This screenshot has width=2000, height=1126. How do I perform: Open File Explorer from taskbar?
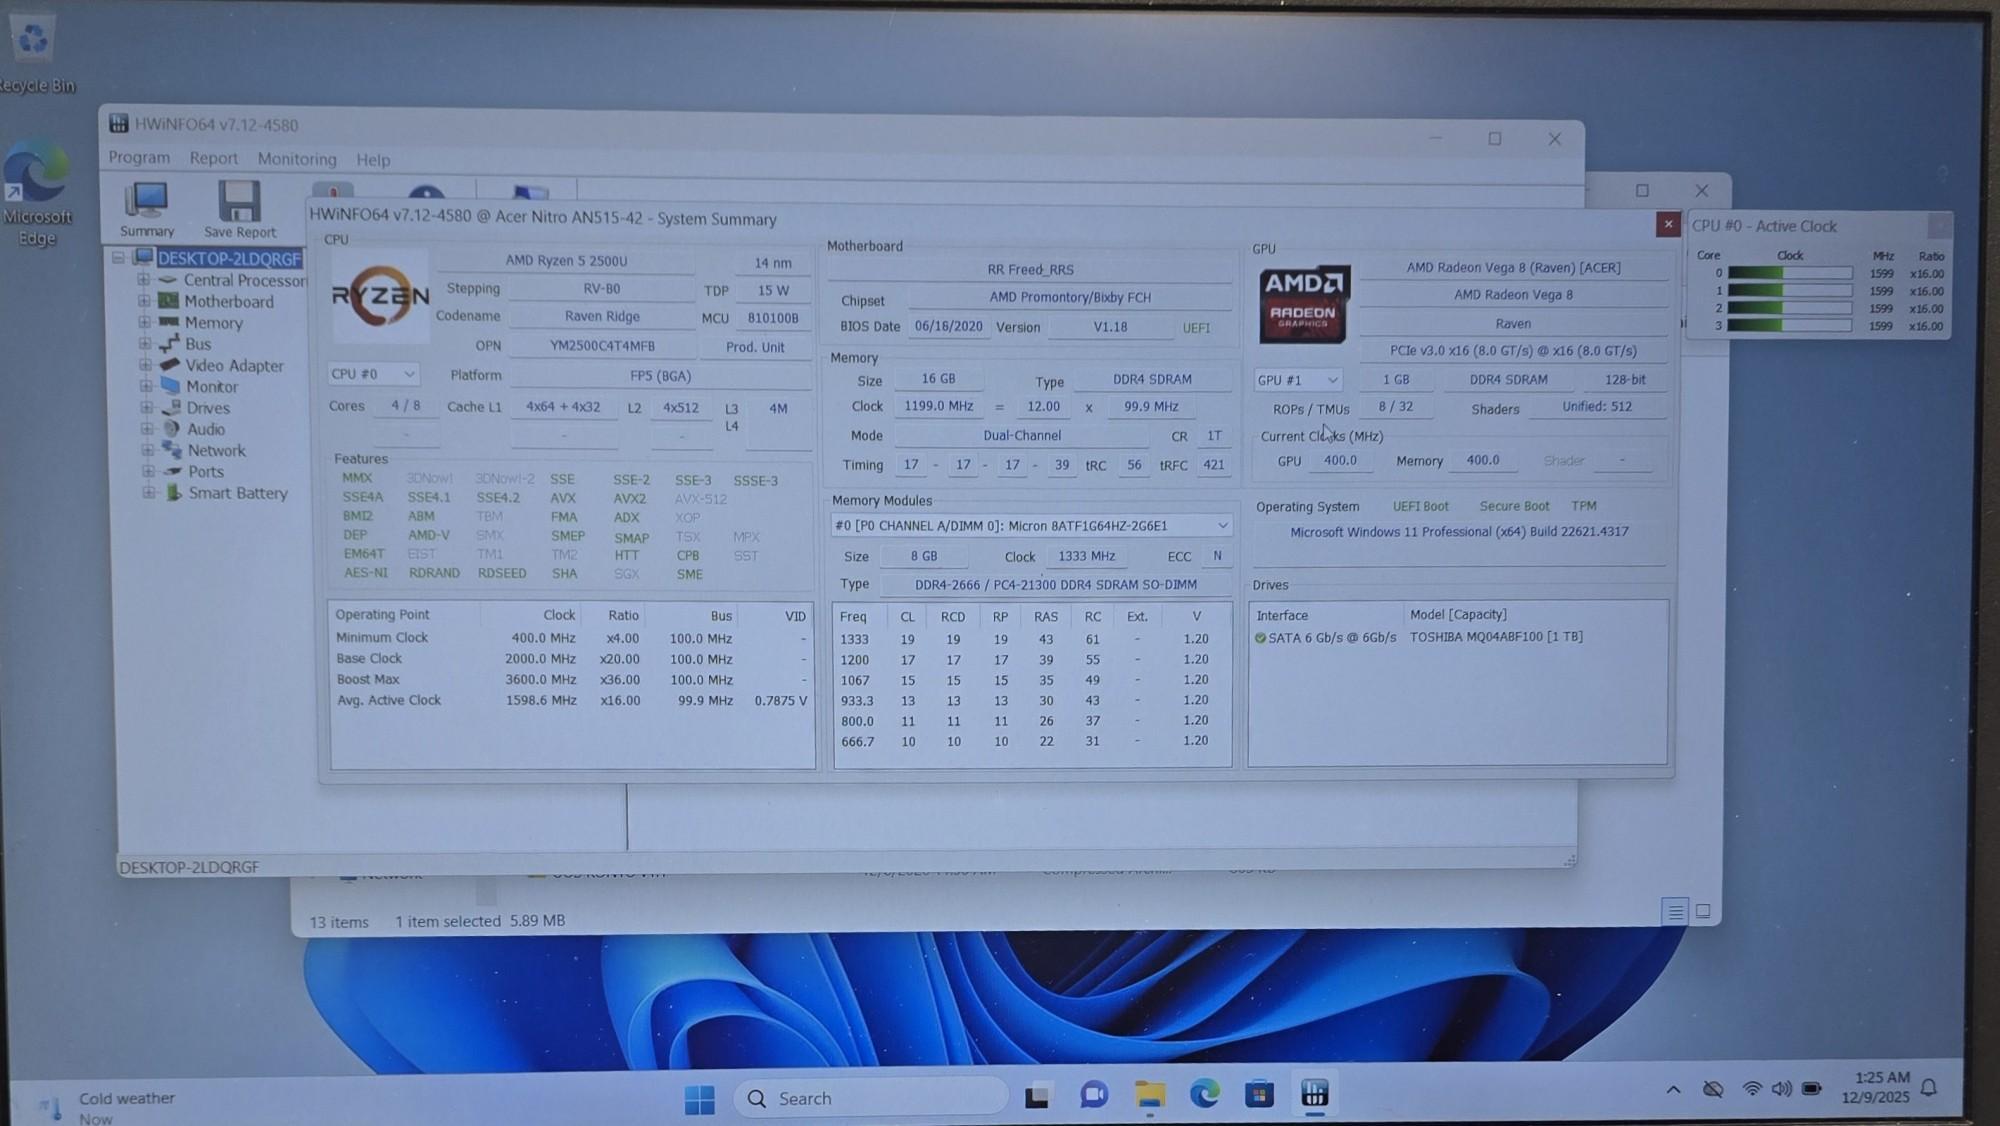[x=1149, y=1095]
